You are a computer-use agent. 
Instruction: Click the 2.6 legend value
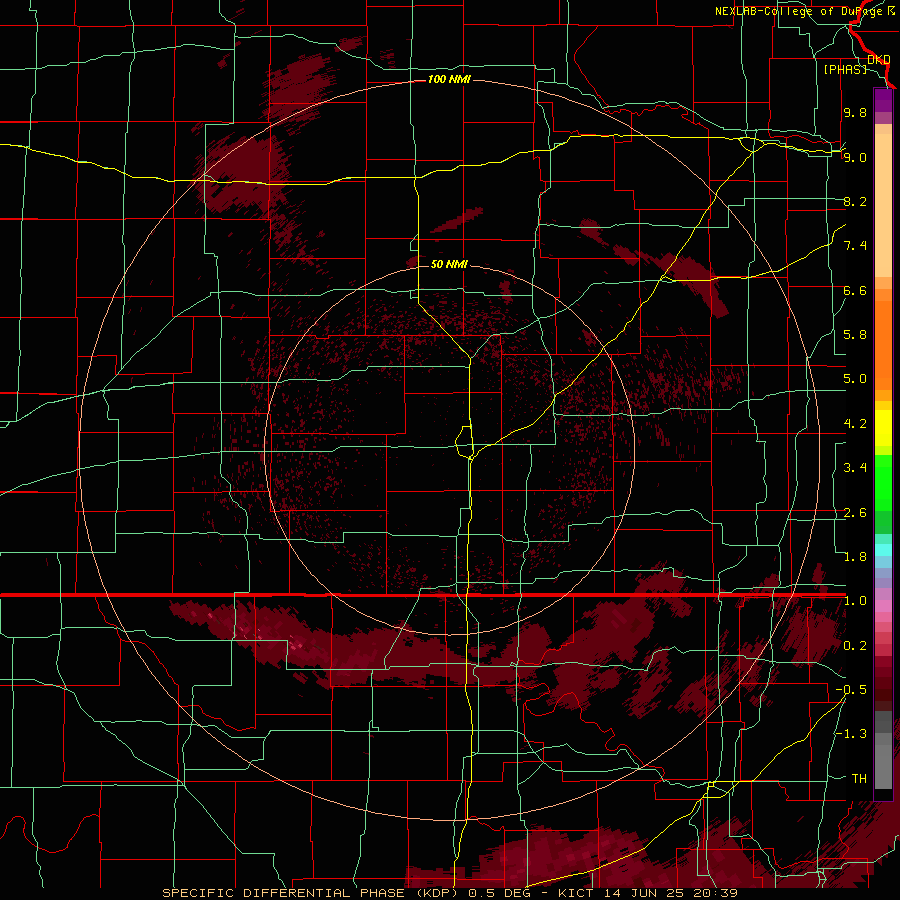pyautogui.click(x=855, y=513)
